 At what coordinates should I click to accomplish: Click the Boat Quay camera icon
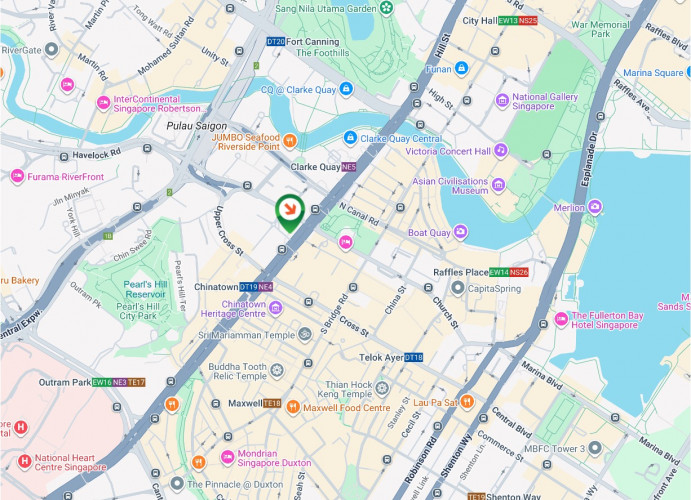pyautogui.click(x=461, y=232)
